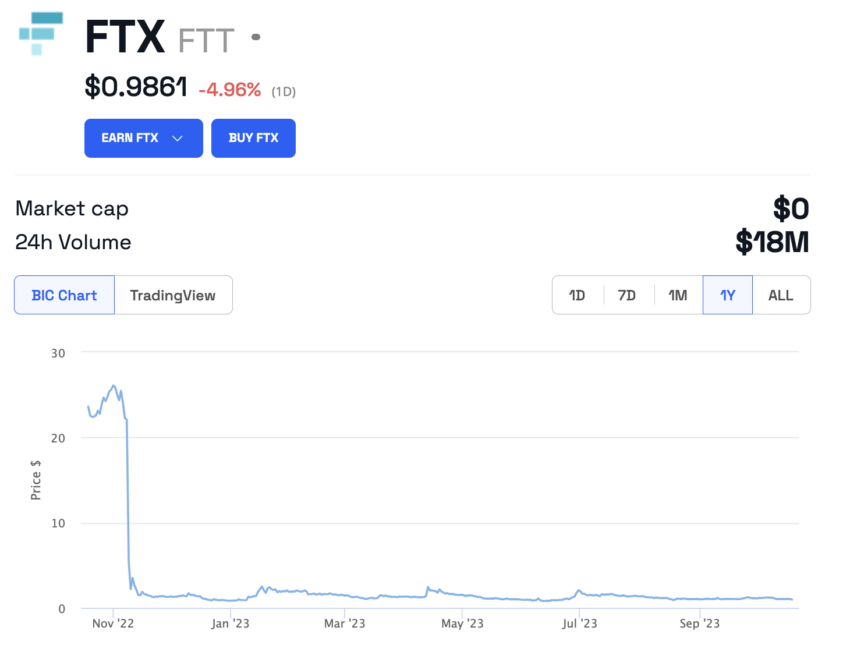Switch to the TradingView chart tab
Viewport: 850px width, 659px height.
pyautogui.click(x=173, y=295)
